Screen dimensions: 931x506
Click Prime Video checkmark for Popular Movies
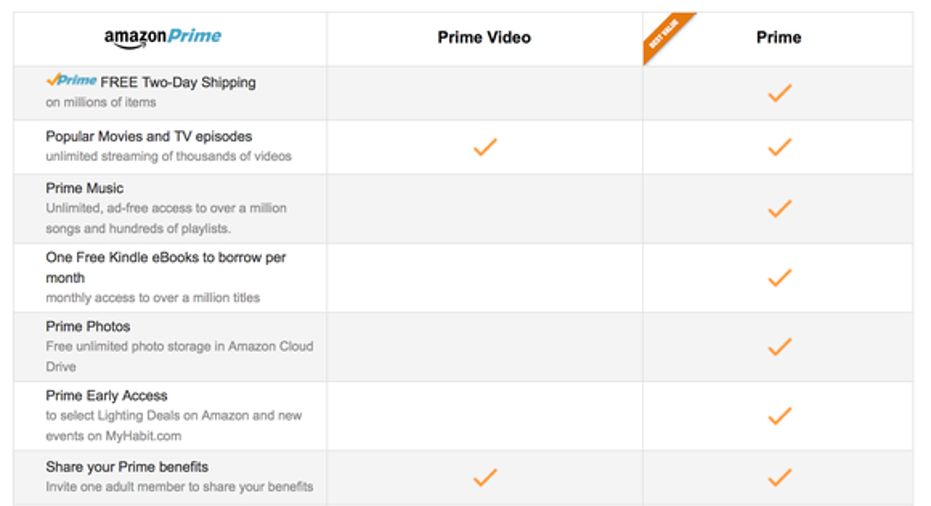point(485,147)
